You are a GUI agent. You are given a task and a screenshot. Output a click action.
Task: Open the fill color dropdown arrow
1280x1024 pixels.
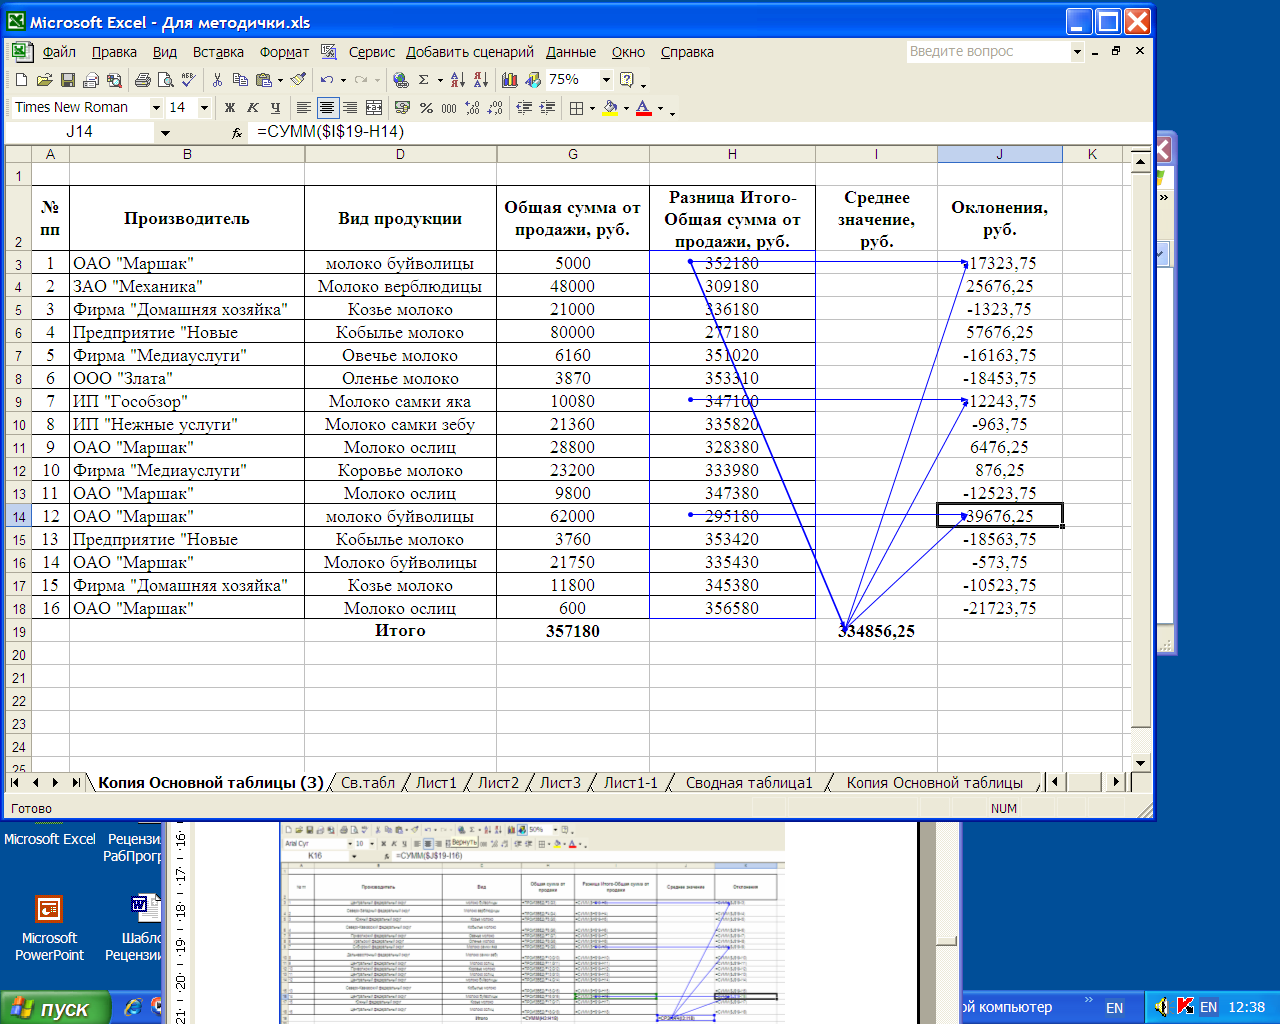coord(626,107)
